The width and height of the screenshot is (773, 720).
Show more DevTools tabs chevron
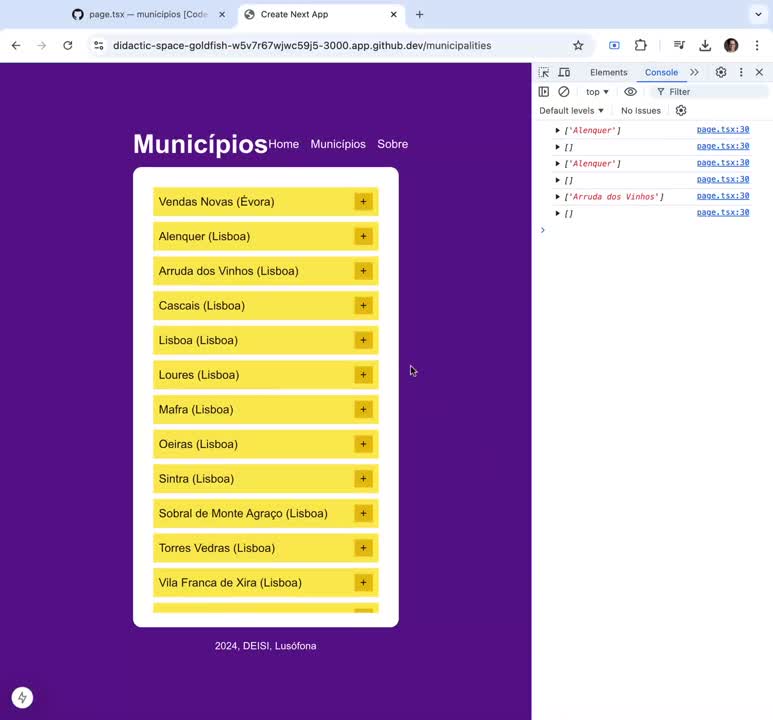point(694,72)
